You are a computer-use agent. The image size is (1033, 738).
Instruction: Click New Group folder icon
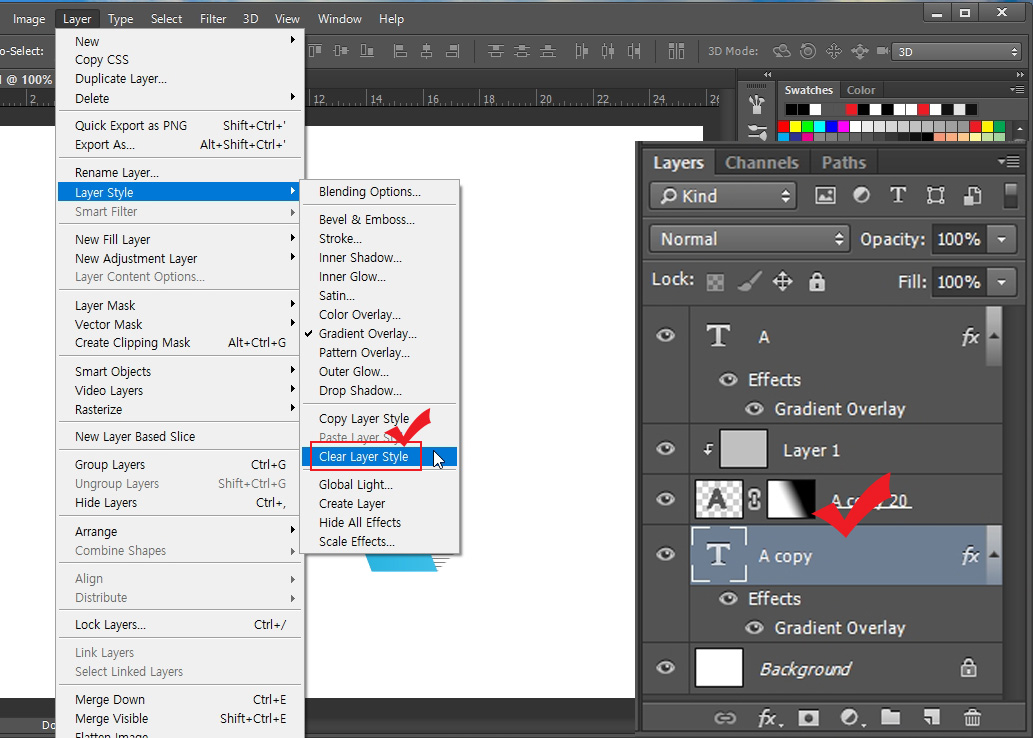tap(891, 717)
